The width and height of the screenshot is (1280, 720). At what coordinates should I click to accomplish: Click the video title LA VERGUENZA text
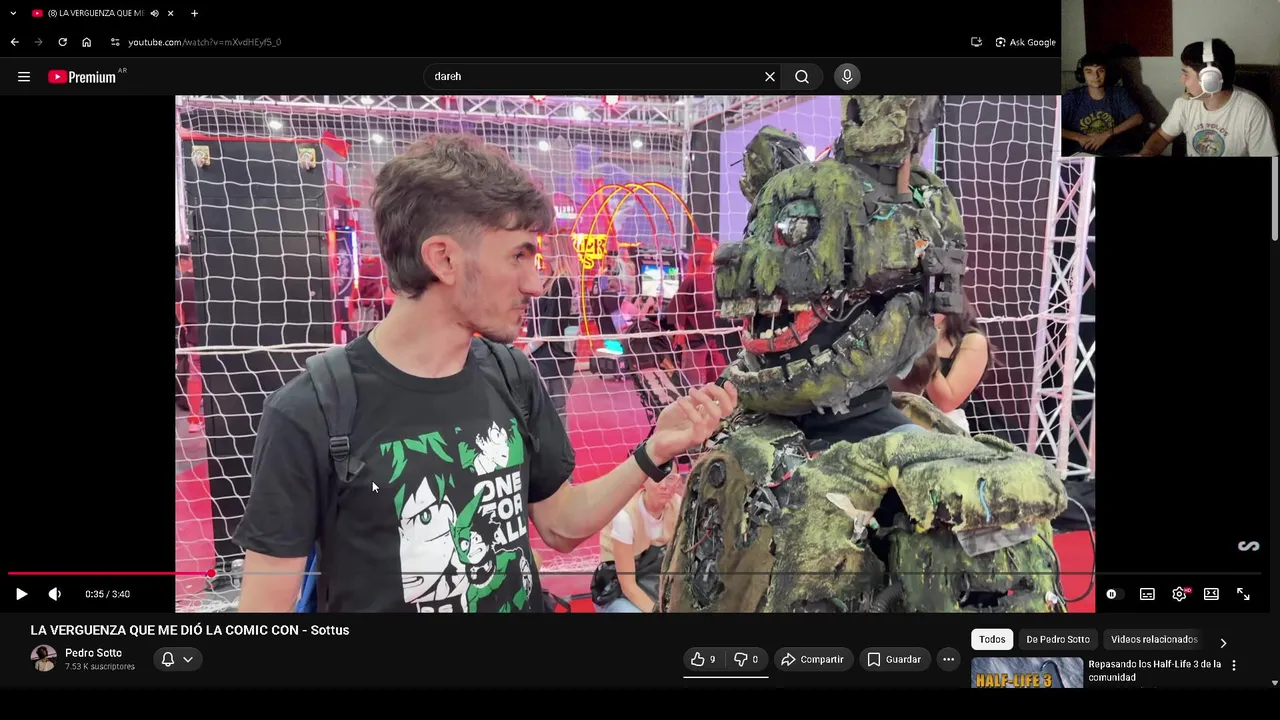(190, 630)
